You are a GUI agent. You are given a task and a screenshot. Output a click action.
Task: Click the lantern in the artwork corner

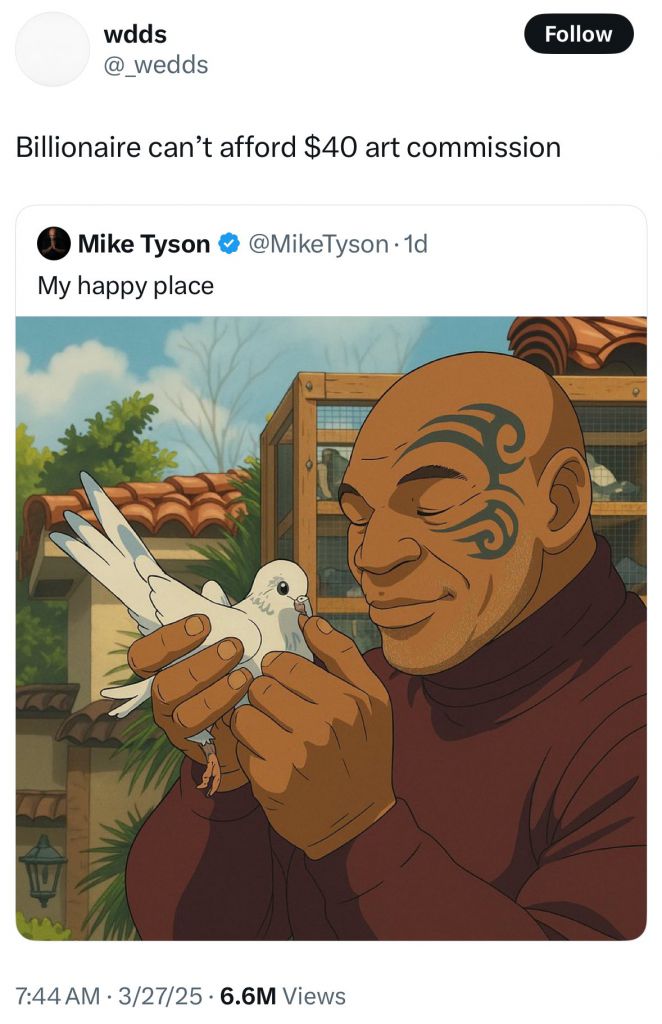[x=43, y=867]
